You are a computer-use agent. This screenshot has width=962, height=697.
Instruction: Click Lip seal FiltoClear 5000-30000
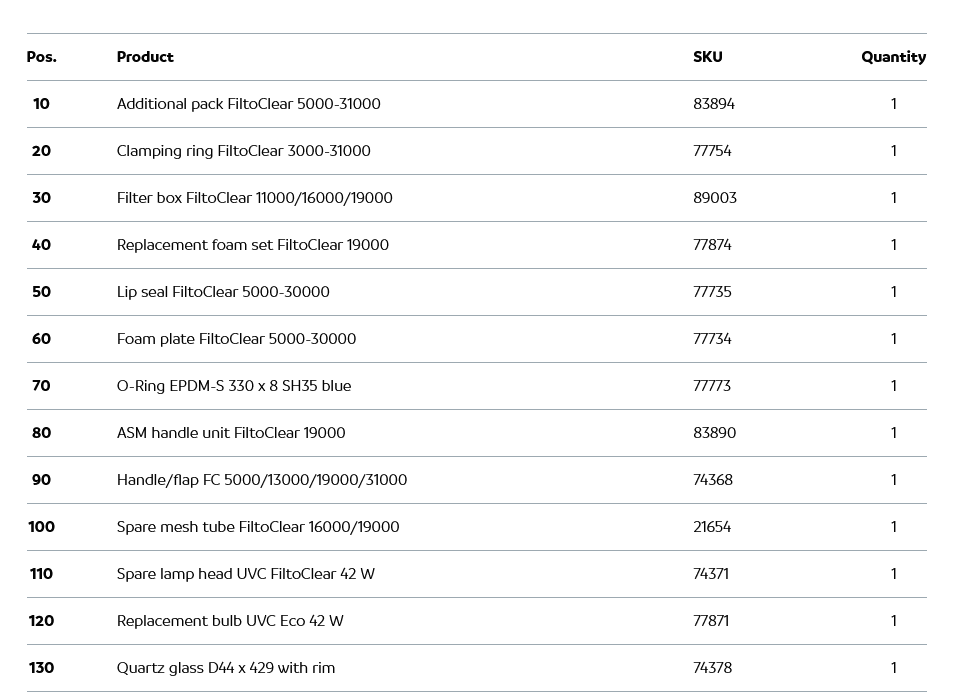(223, 292)
